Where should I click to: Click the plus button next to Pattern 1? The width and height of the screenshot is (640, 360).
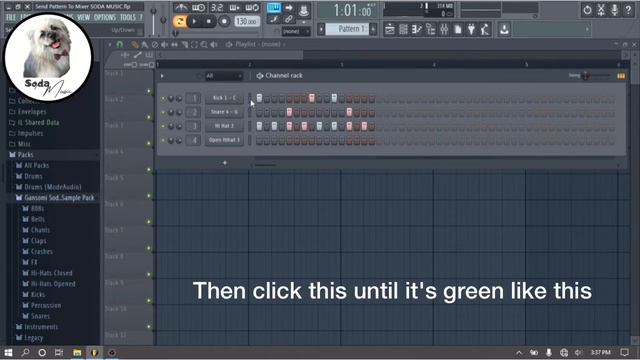point(373,29)
